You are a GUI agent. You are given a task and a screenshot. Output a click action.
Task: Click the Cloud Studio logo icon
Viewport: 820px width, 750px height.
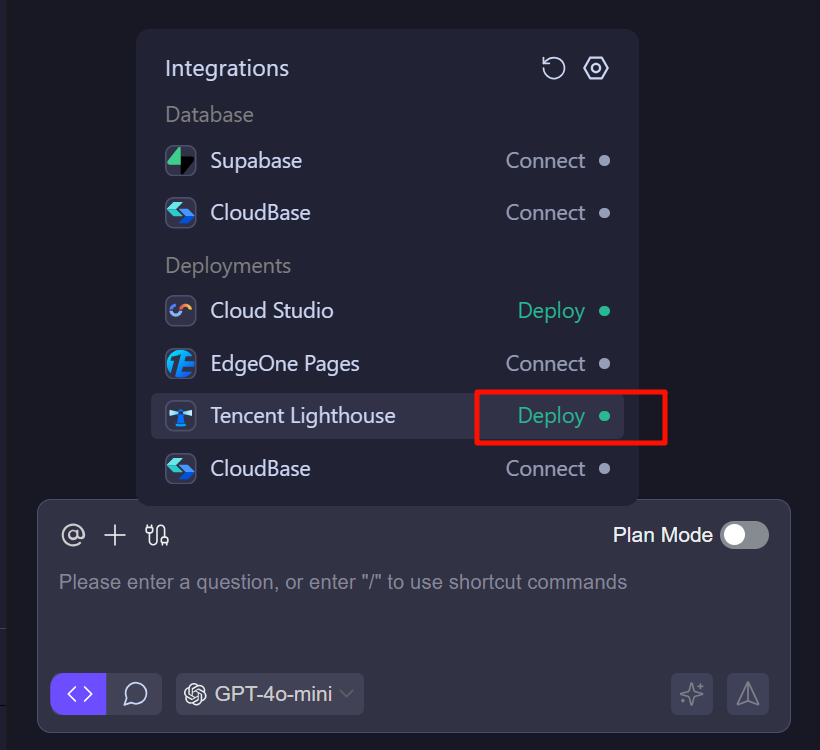click(x=181, y=311)
